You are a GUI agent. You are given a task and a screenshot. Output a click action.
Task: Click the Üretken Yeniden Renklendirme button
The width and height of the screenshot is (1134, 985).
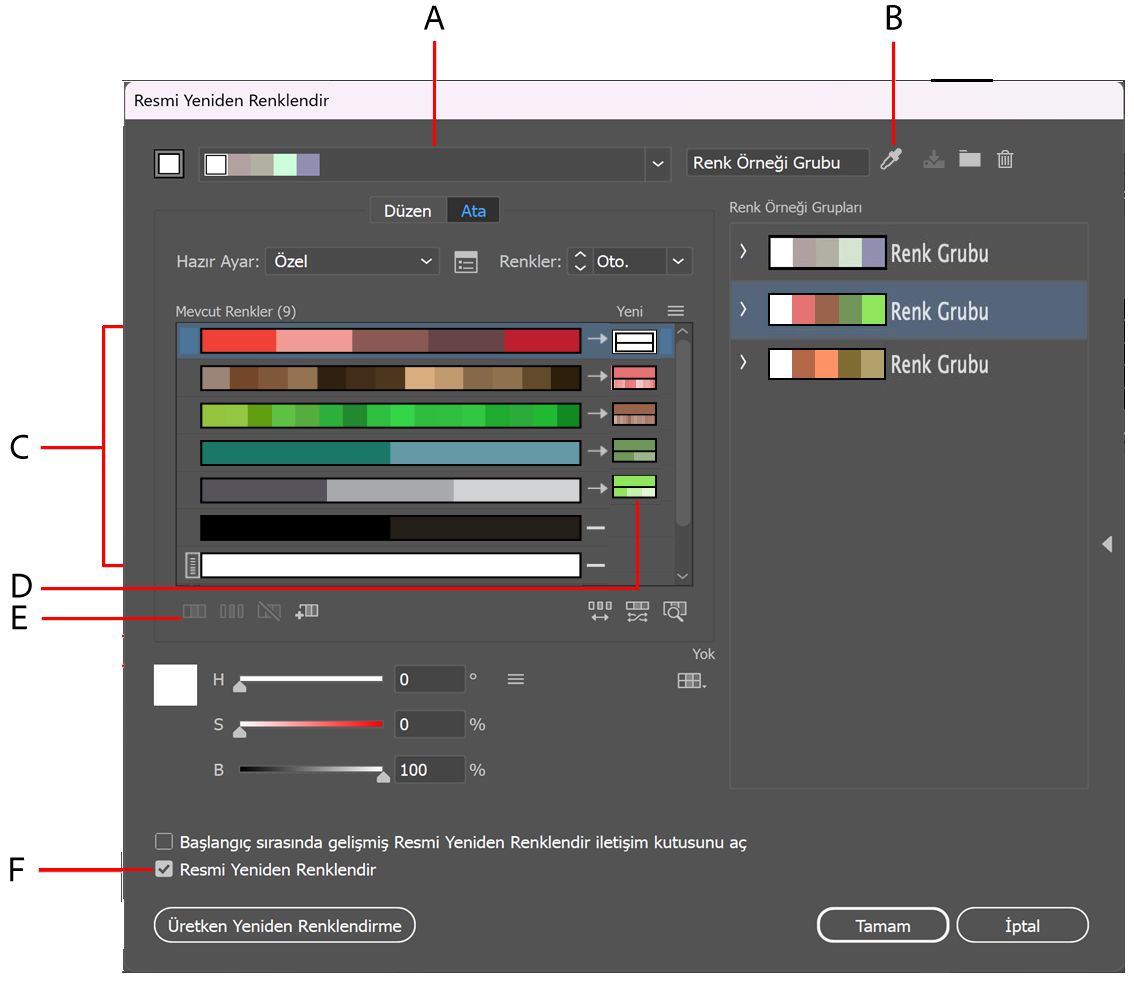click(x=284, y=926)
